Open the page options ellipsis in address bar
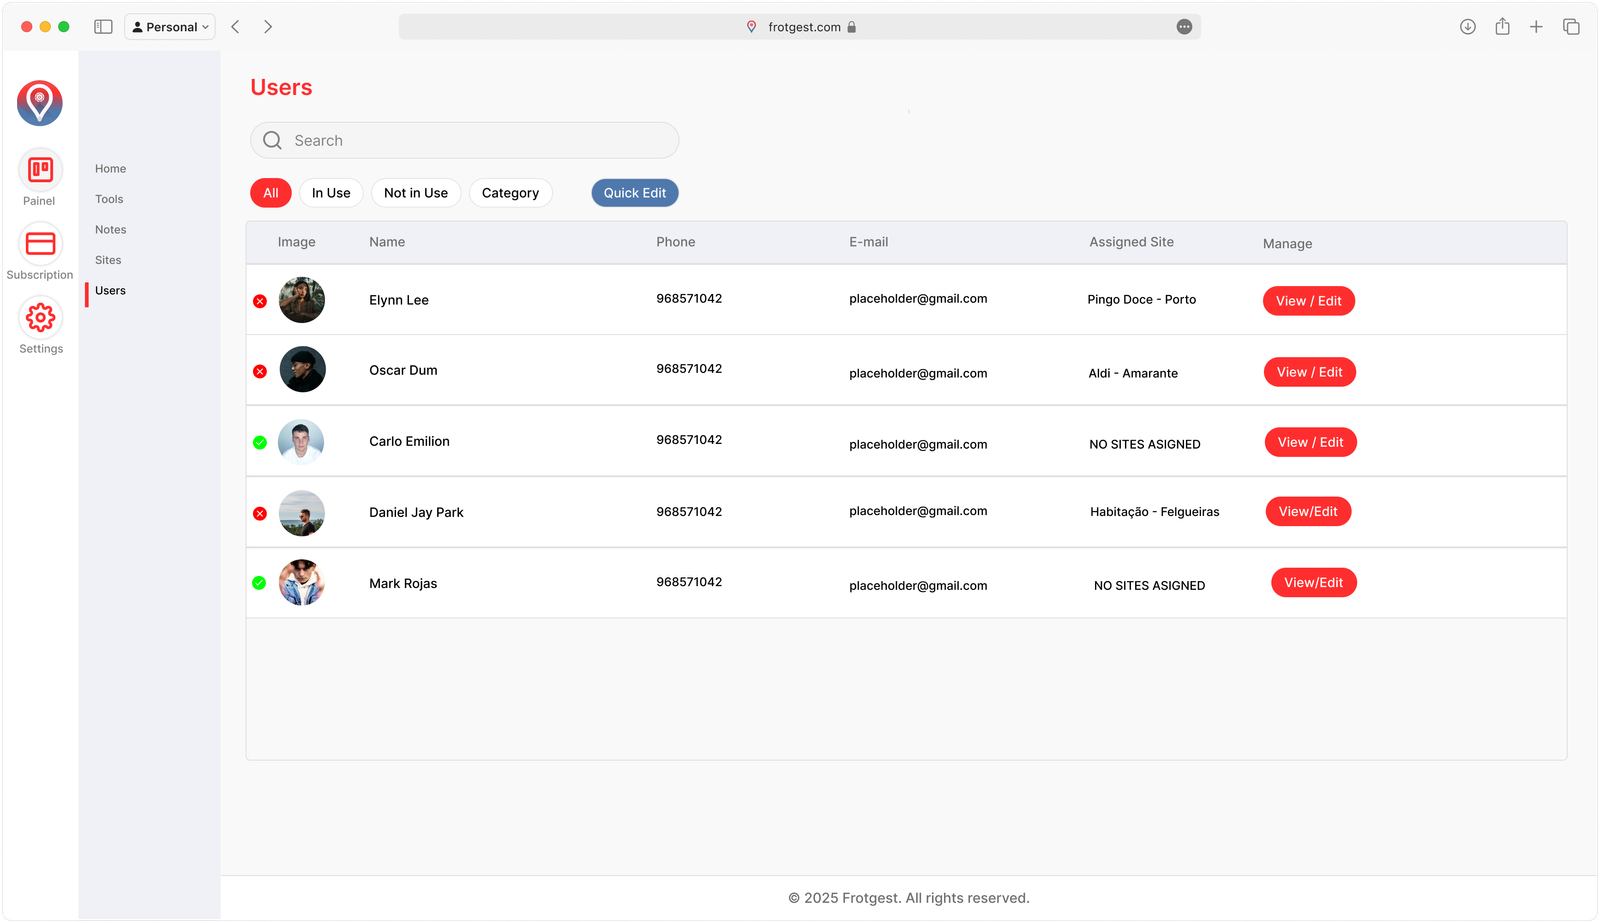Screen dimensions: 1600x923 pos(1184,27)
